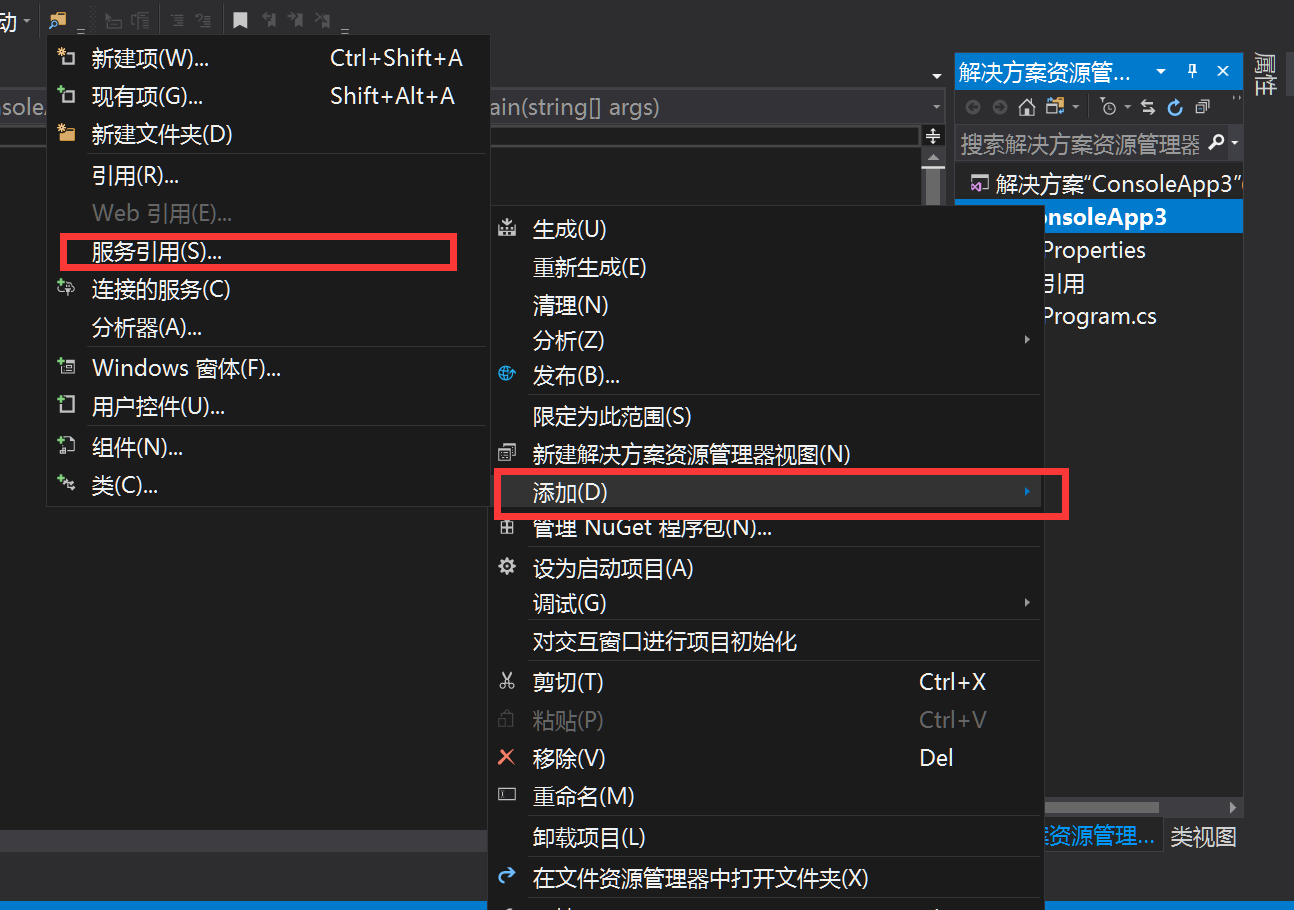Viewport: 1294px width, 910px height.
Task: Choose Reference (引用(R)) in submenu
Action: click(x=268, y=176)
